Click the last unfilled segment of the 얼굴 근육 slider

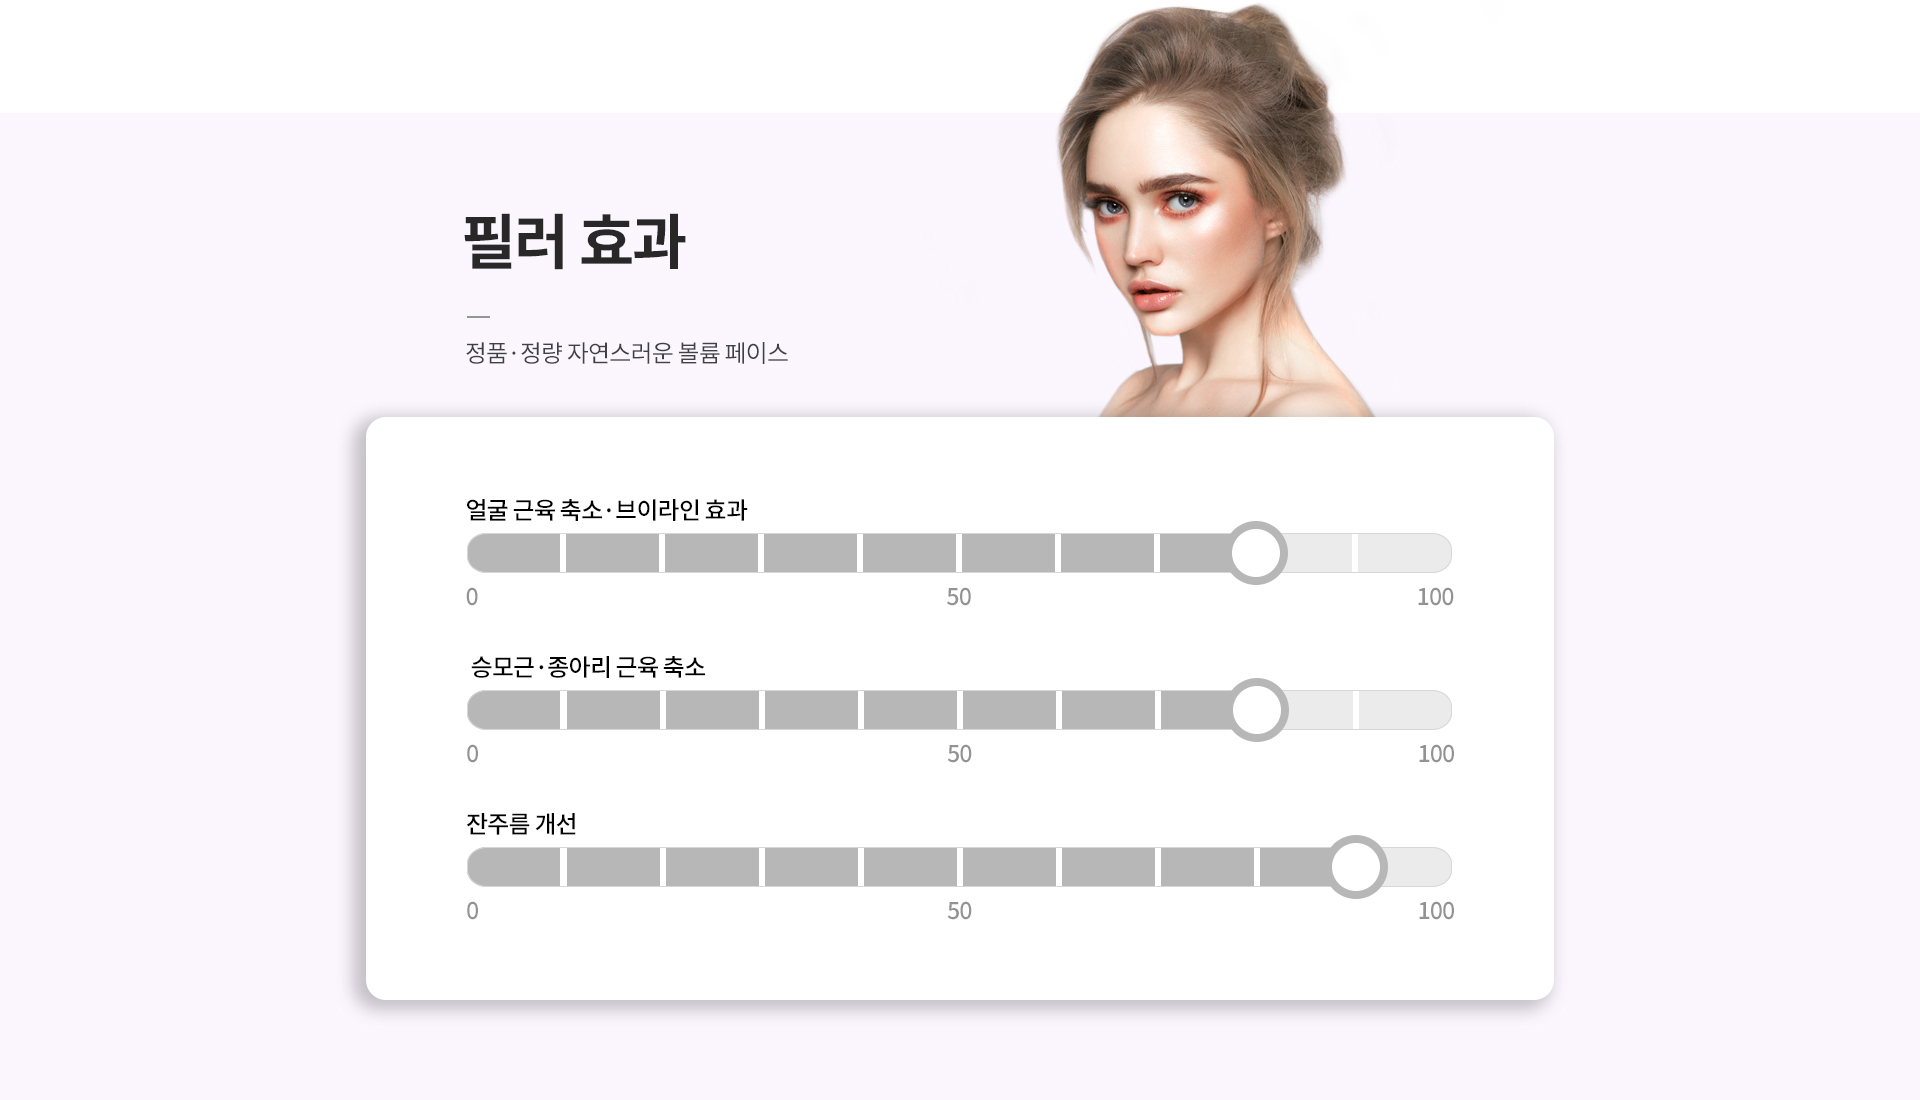coord(1404,553)
